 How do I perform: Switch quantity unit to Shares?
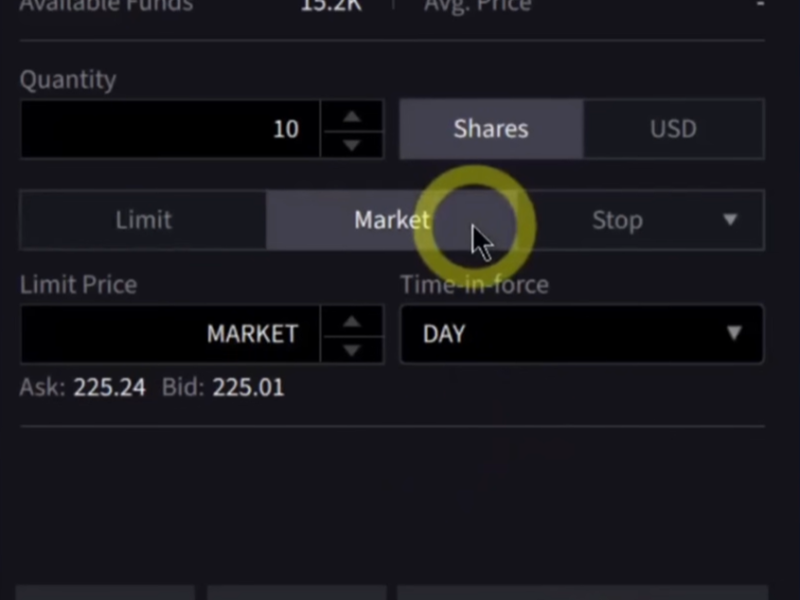[491, 129]
